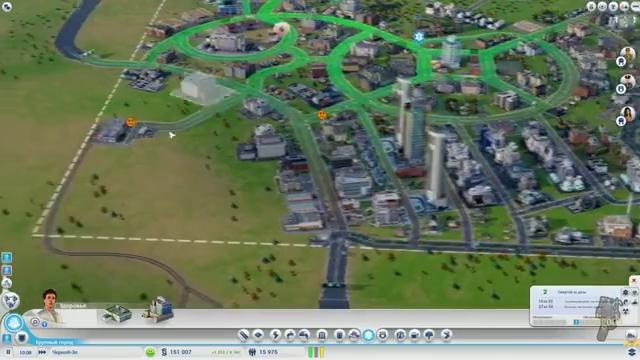This screenshot has width=640, height=360.
Task: Click top square icon on left edge
Action: [x=7, y=257]
